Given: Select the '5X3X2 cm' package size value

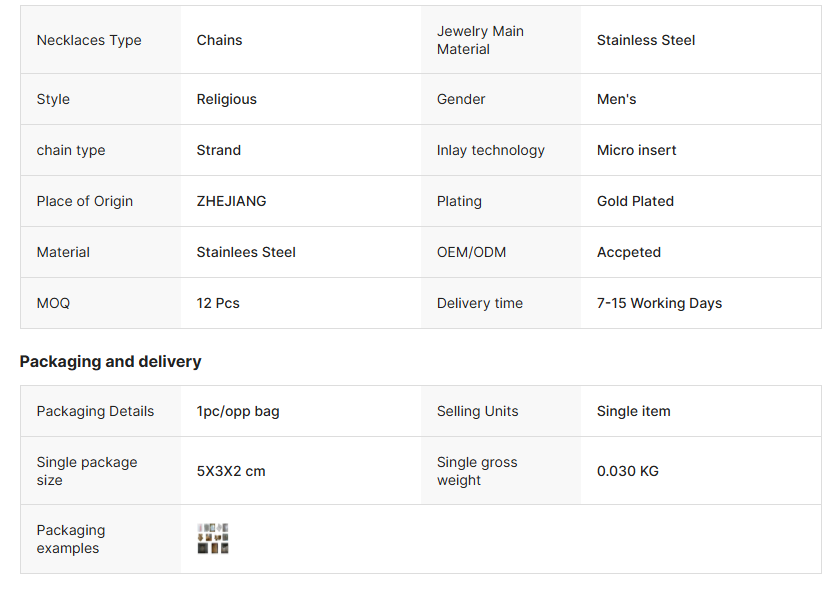Looking at the screenshot, I should tap(231, 471).
